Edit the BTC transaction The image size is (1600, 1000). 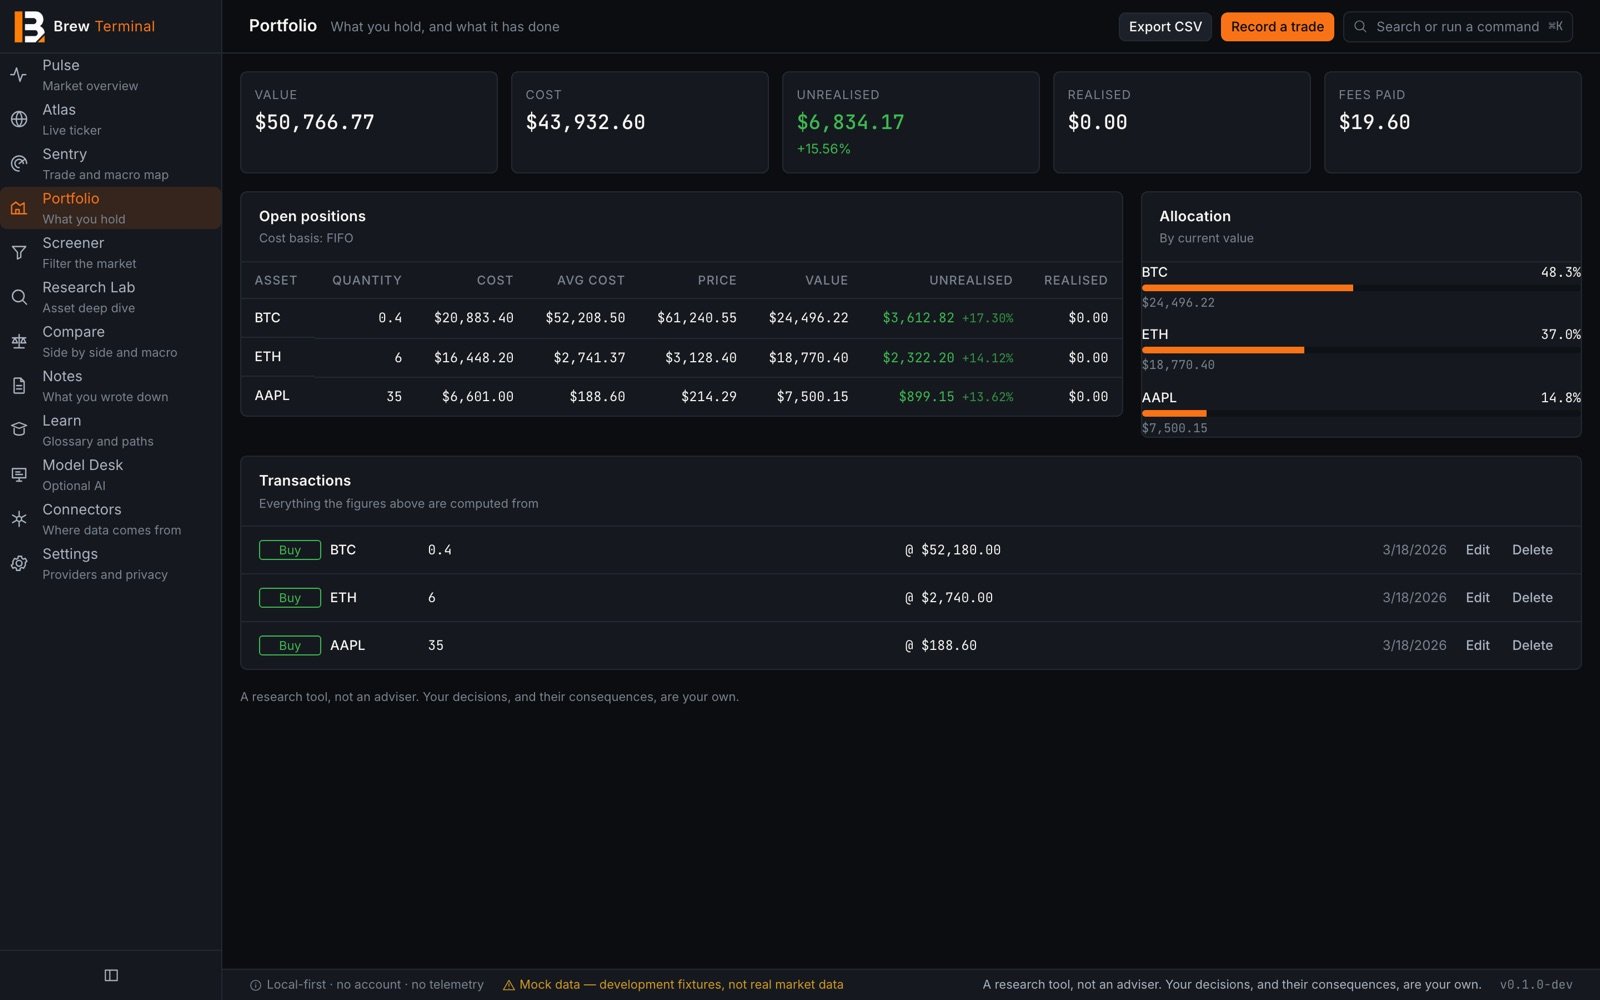pyautogui.click(x=1477, y=550)
